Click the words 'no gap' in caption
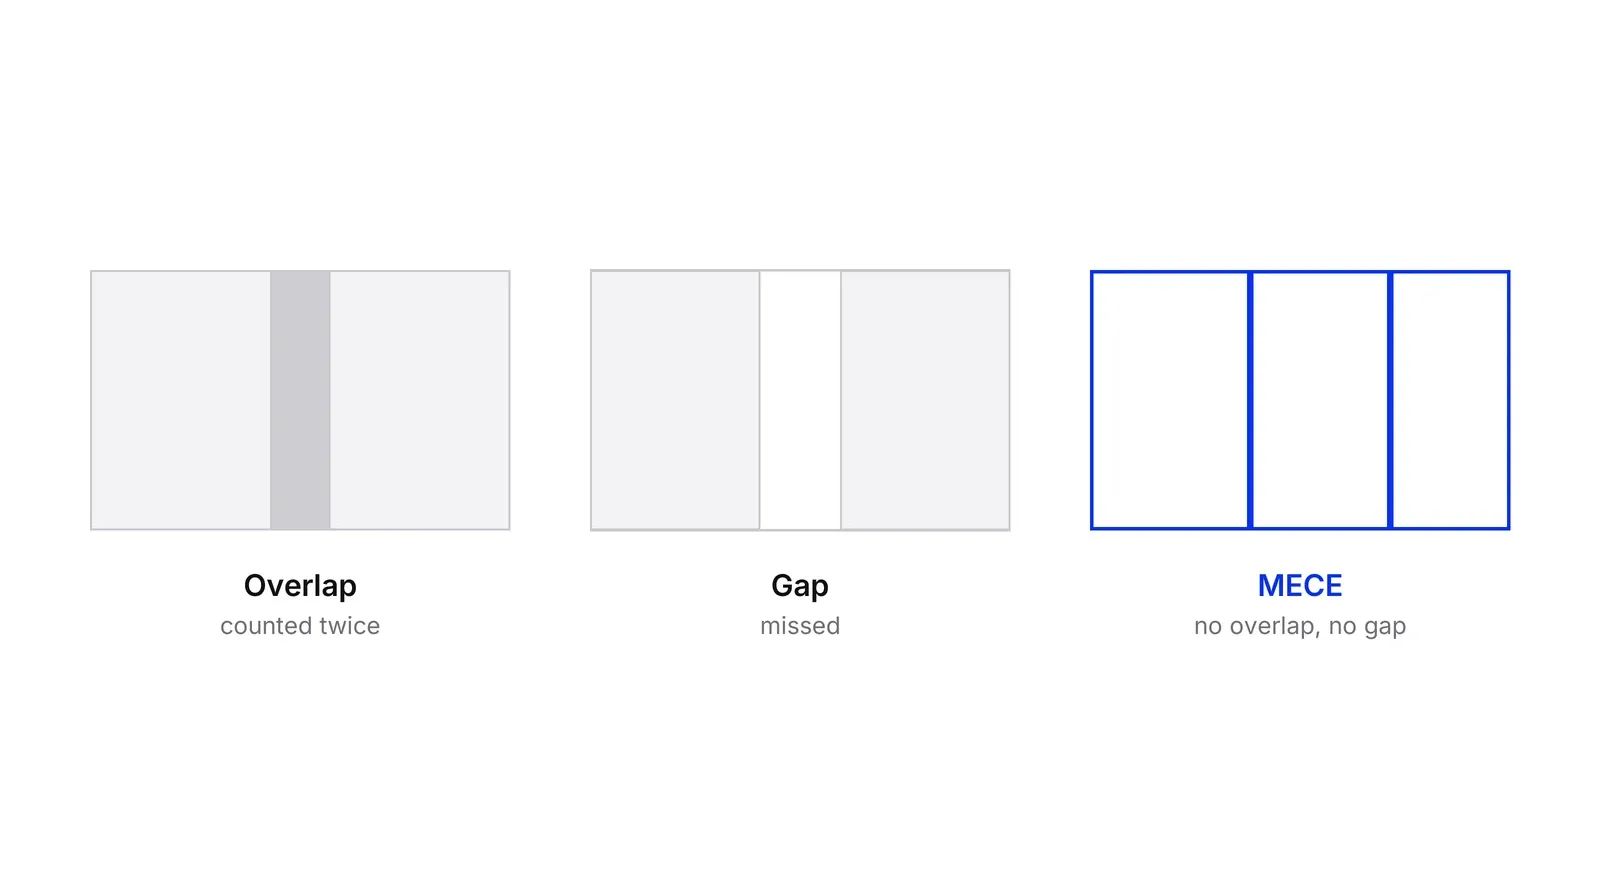This screenshot has width=1600, height=893. 1367,627
